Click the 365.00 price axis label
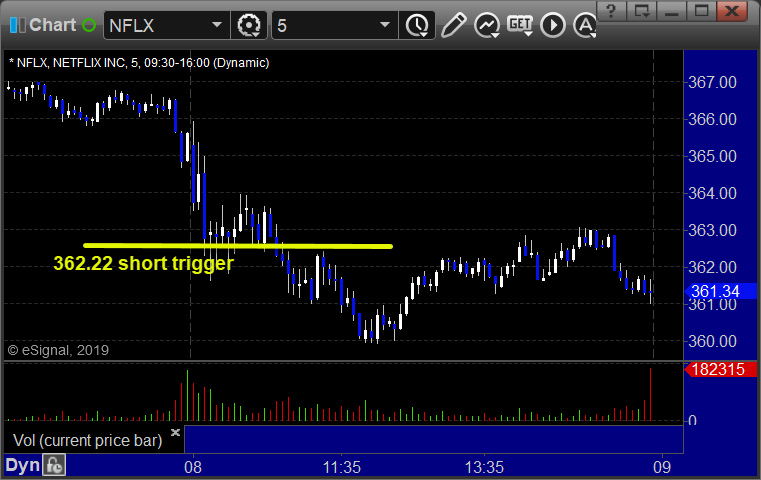This screenshot has height=480, width=761. click(712, 156)
